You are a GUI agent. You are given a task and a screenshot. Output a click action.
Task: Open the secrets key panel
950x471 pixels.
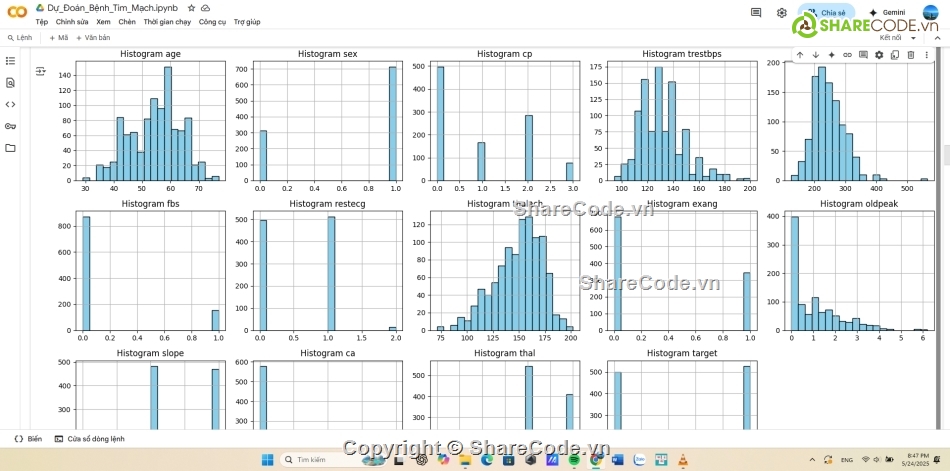[10, 126]
